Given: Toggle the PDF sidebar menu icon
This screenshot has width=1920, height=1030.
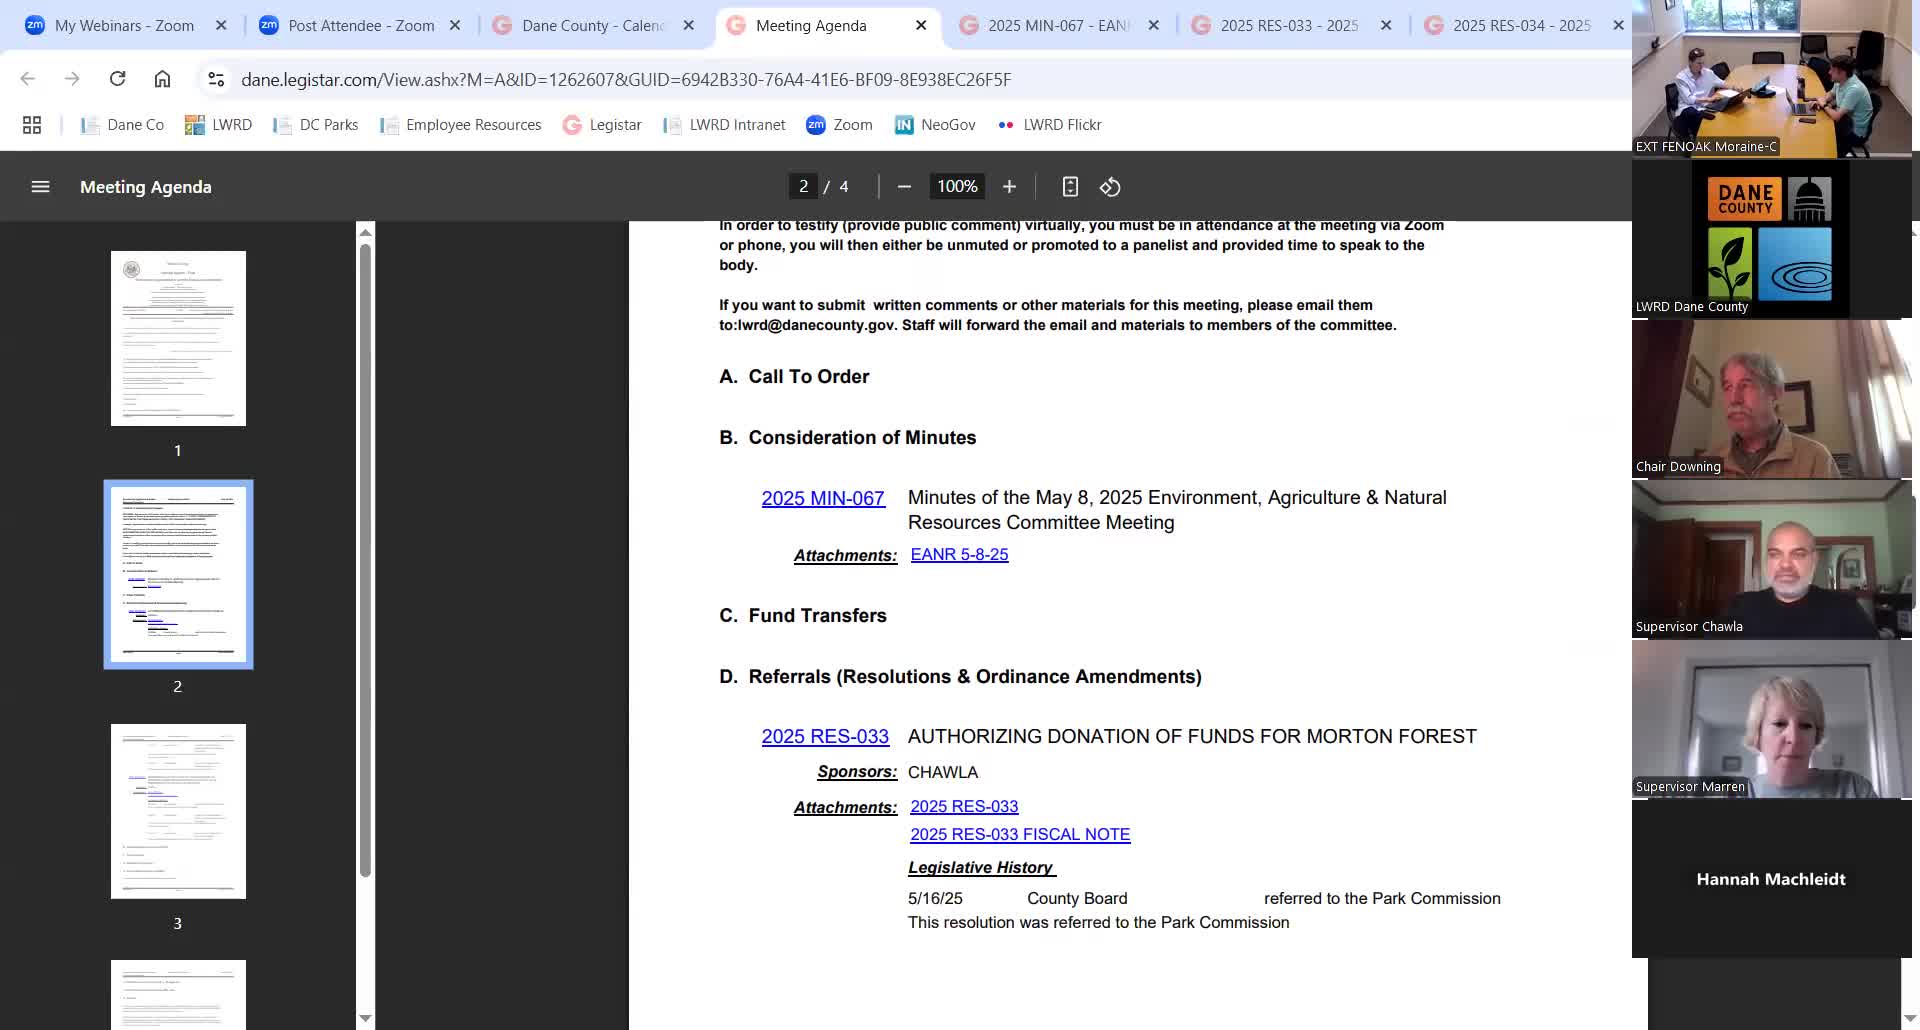Looking at the screenshot, I should pos(40,187).
